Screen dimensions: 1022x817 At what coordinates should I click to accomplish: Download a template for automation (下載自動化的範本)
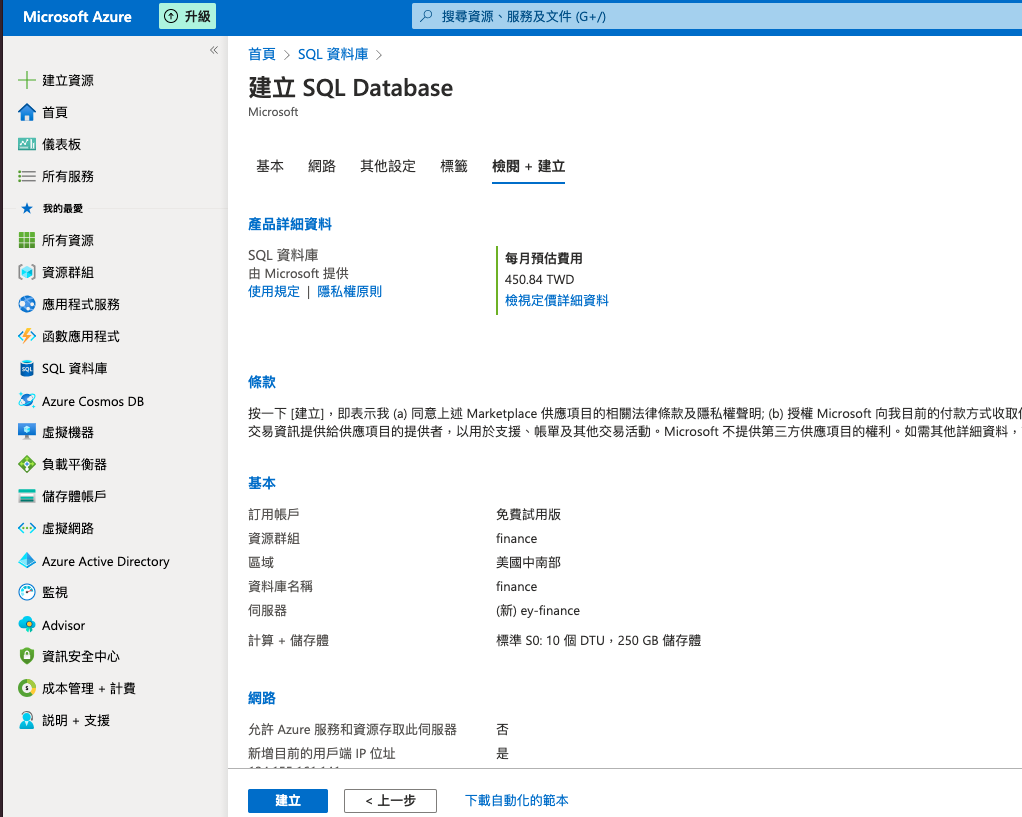point(516,801)
